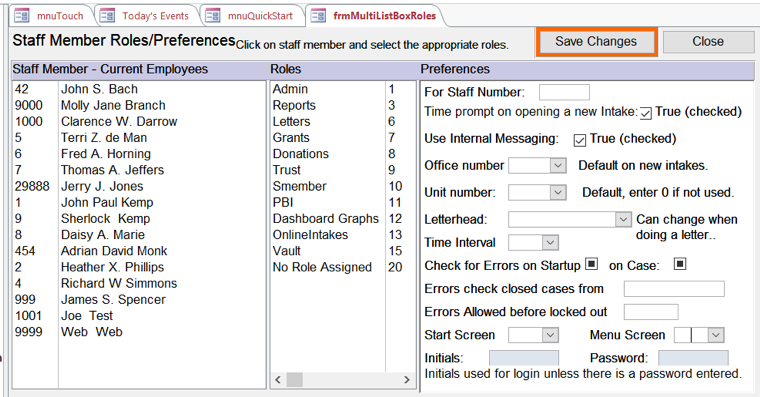Open the Unit number dropdown

coord(558,192)
